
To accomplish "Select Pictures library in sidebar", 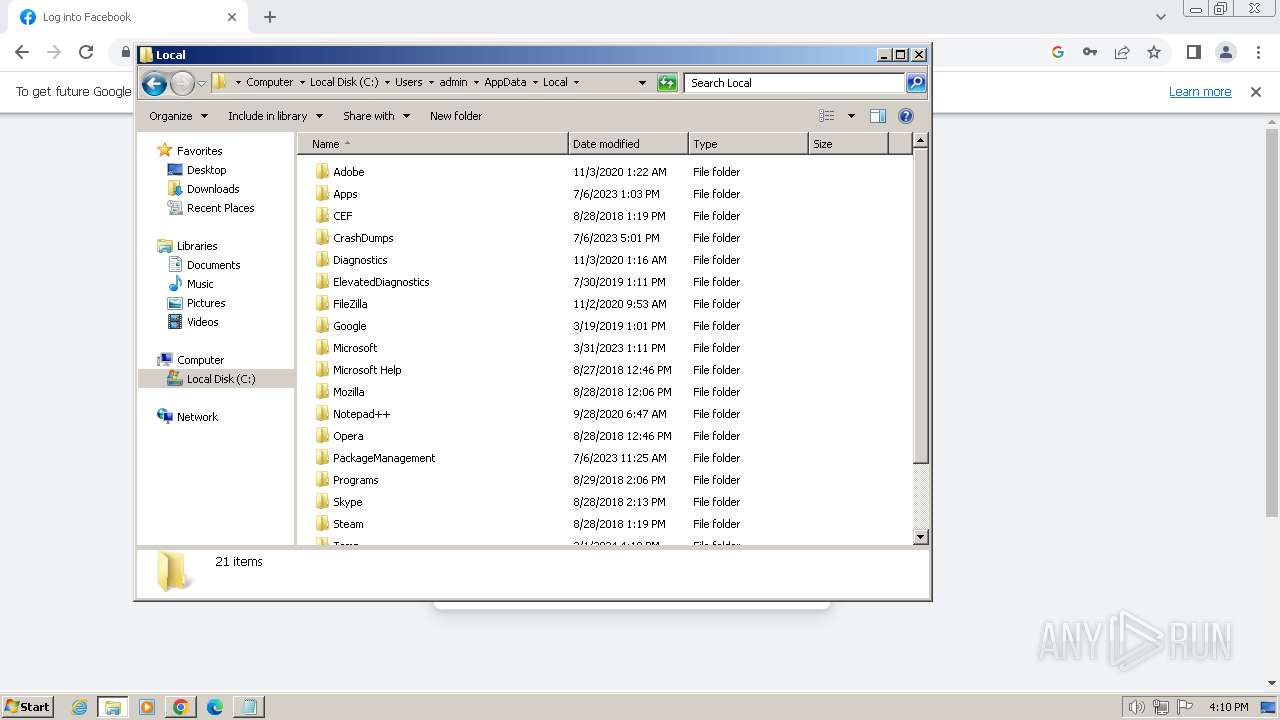I will coord(206,303).
